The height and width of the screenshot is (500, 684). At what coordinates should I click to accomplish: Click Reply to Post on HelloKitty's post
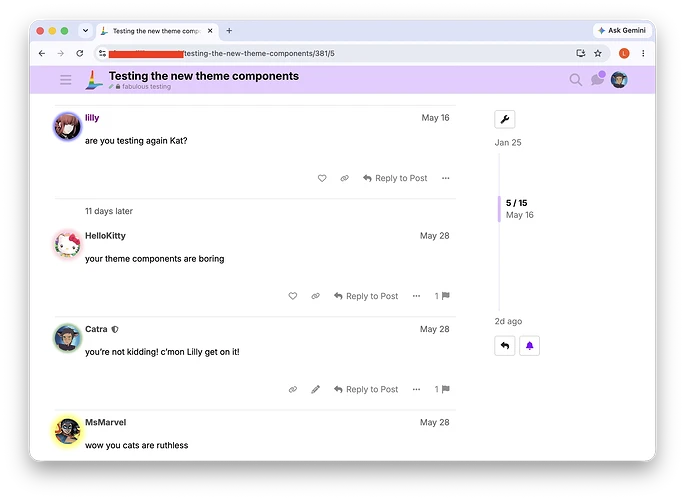366,296
